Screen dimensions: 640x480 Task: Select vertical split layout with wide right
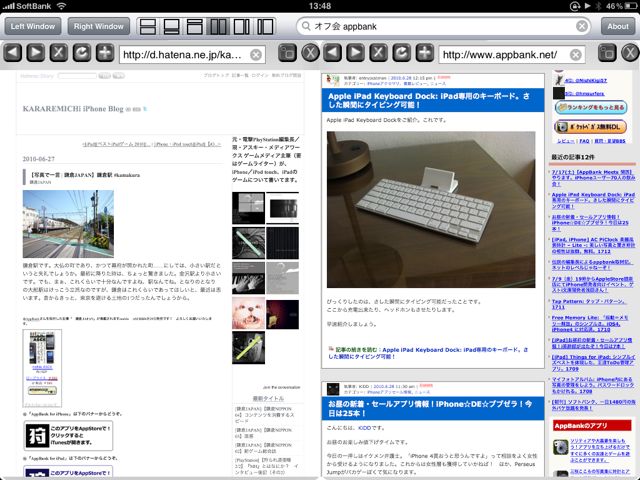[x=265, y=27]
